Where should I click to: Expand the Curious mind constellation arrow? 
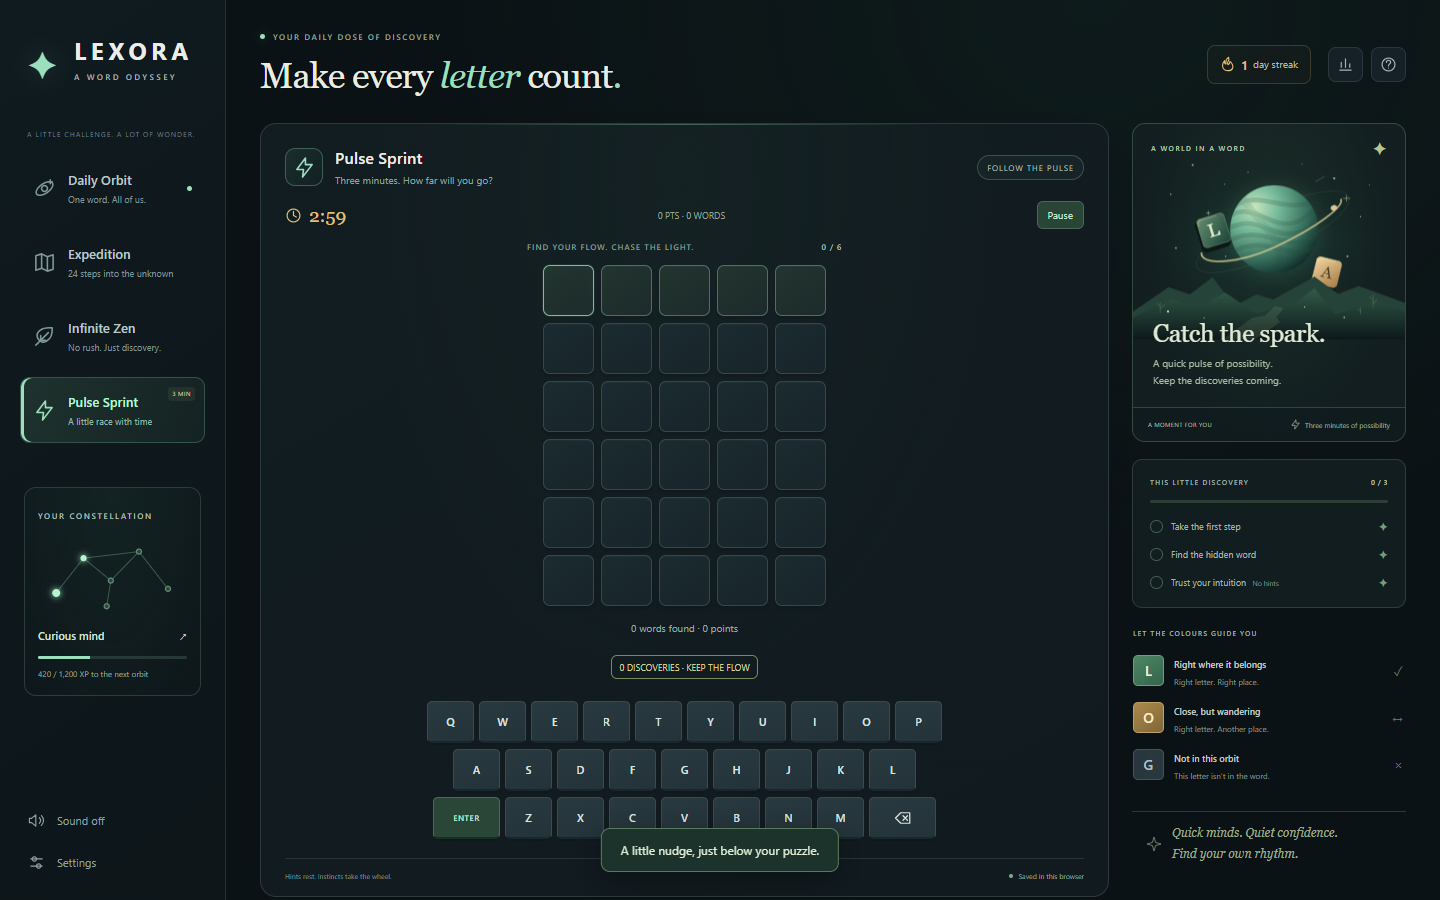[183, 636]
